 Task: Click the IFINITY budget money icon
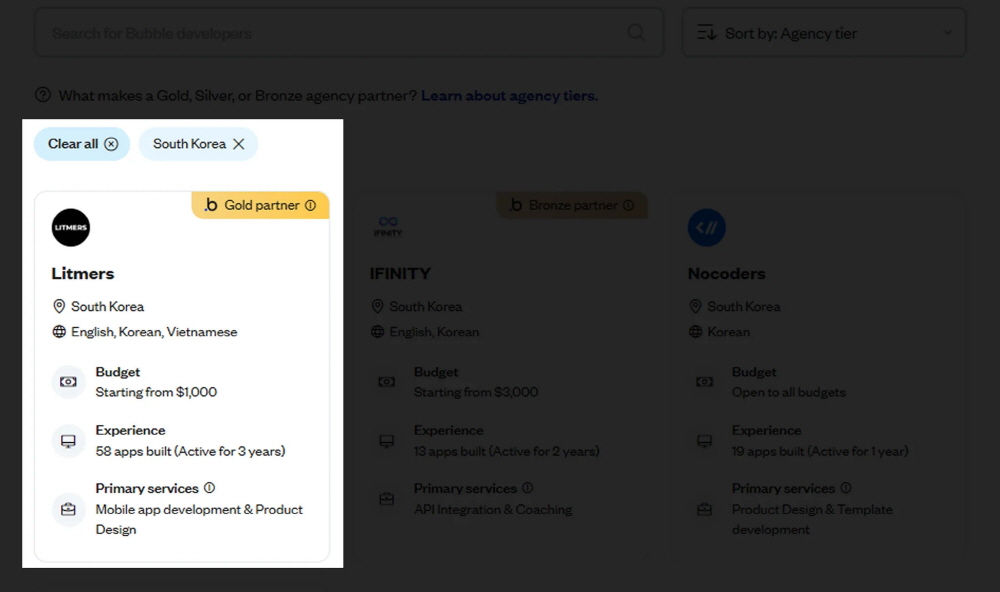[386, 382]
